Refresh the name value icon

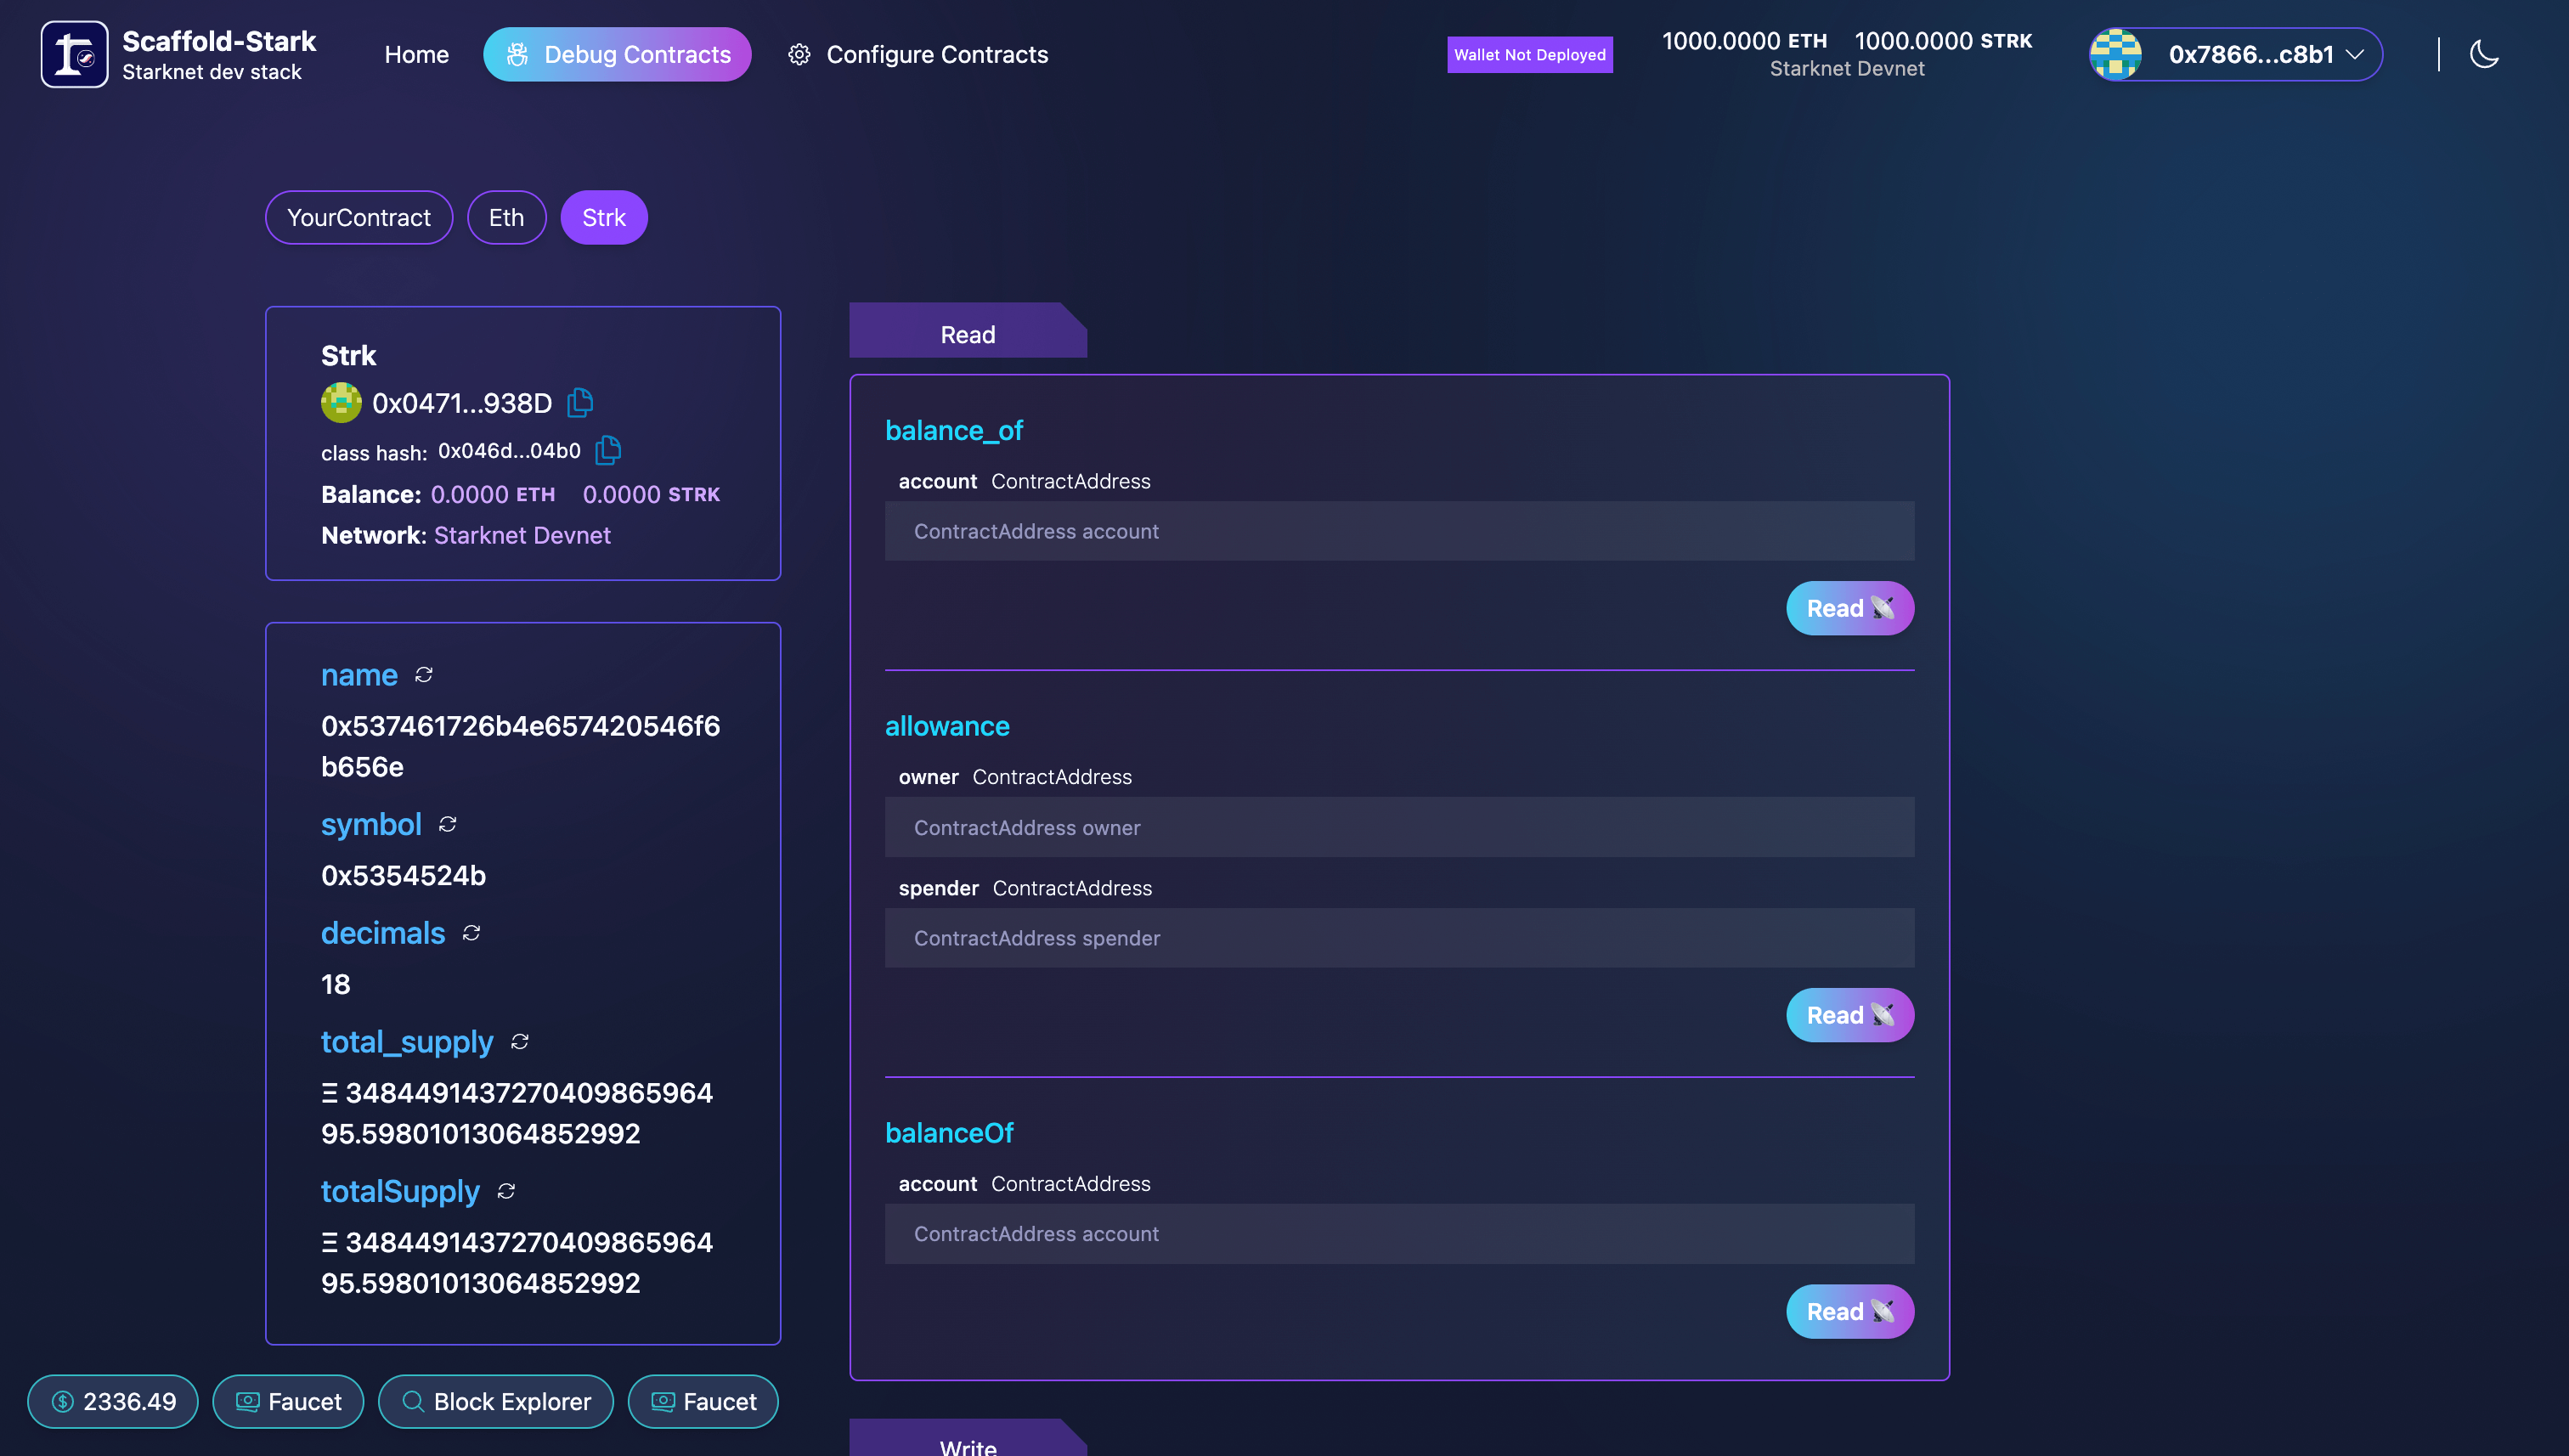click(424, 675)
